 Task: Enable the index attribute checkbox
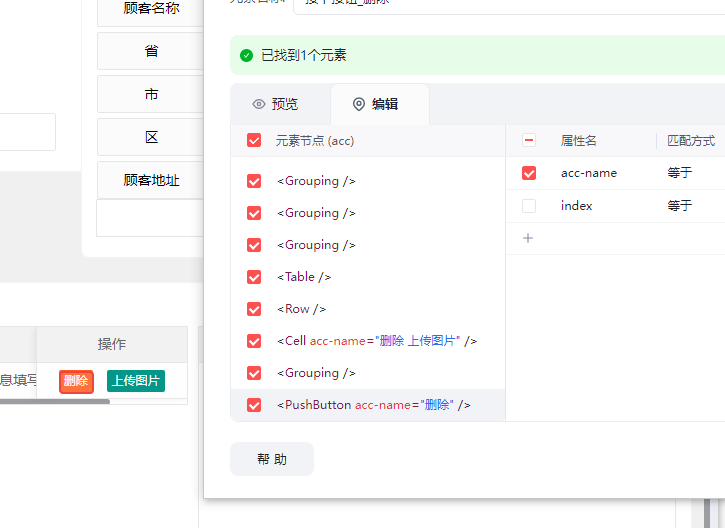(x=529, y=206)
